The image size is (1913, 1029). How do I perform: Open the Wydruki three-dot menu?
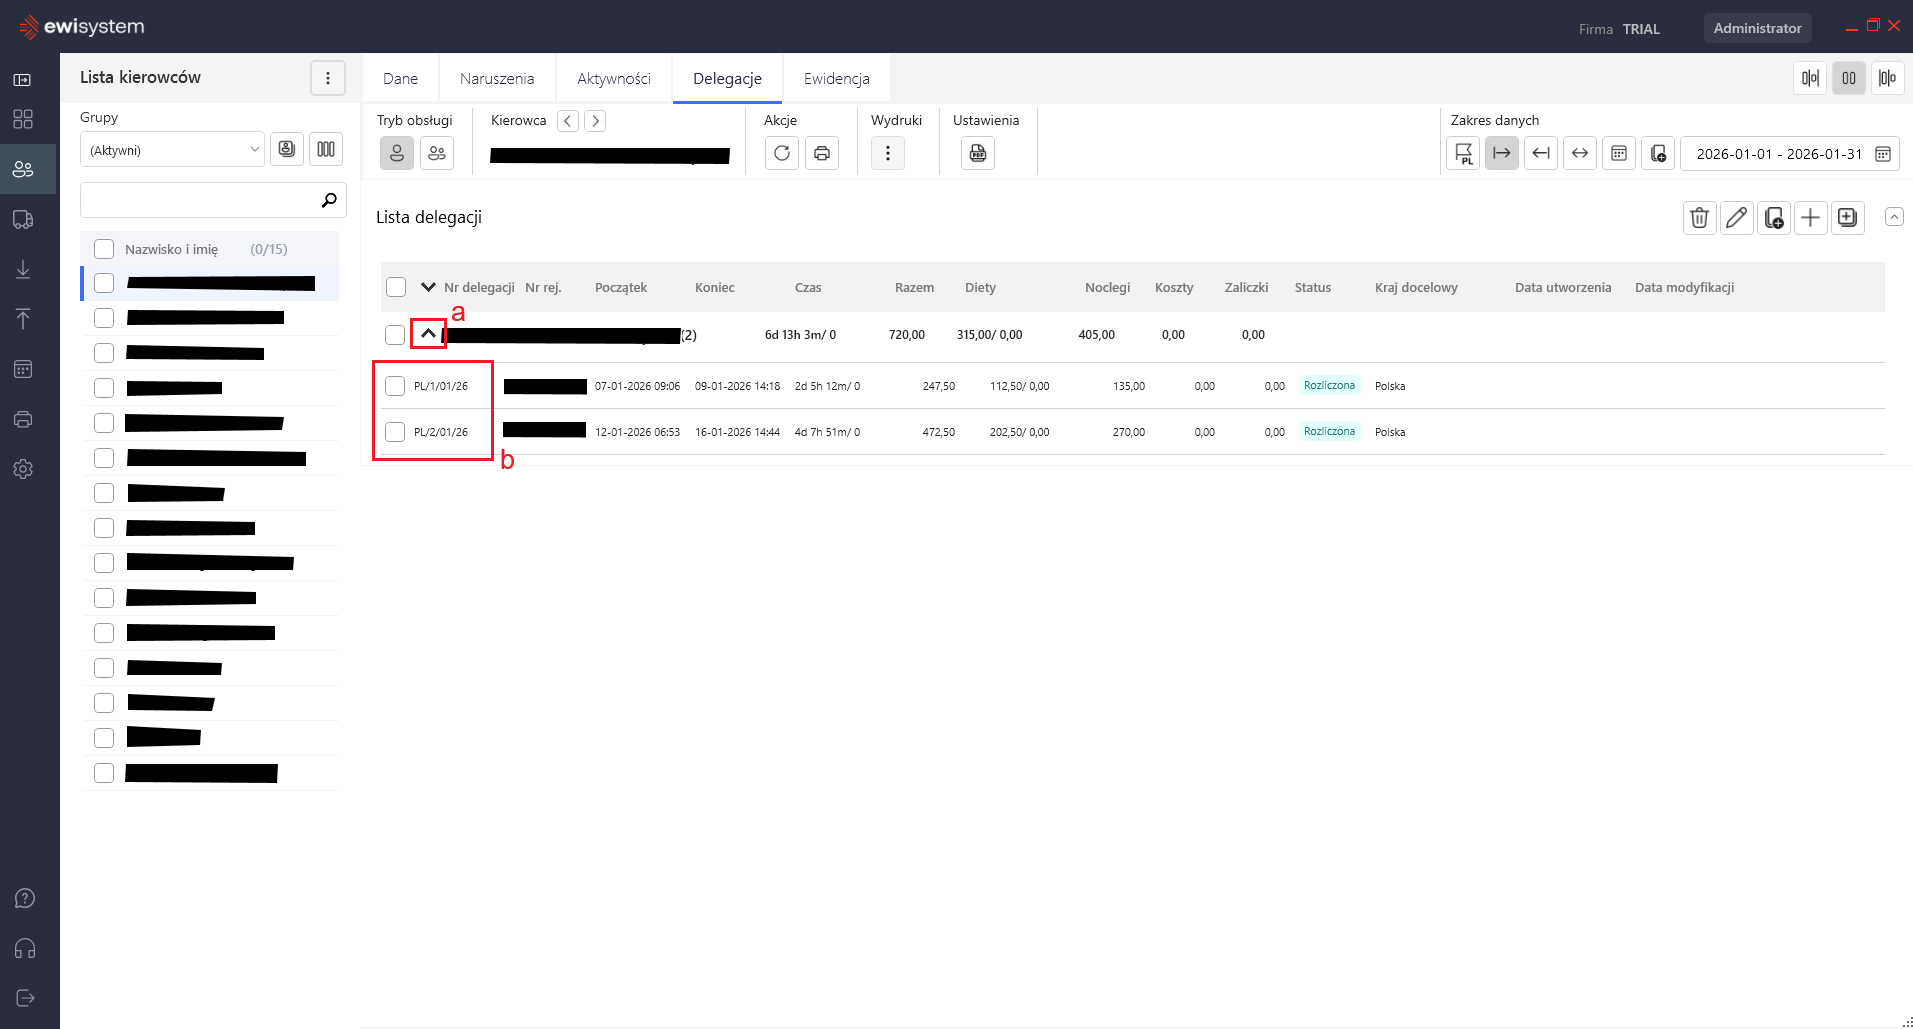tap(887, 153)
